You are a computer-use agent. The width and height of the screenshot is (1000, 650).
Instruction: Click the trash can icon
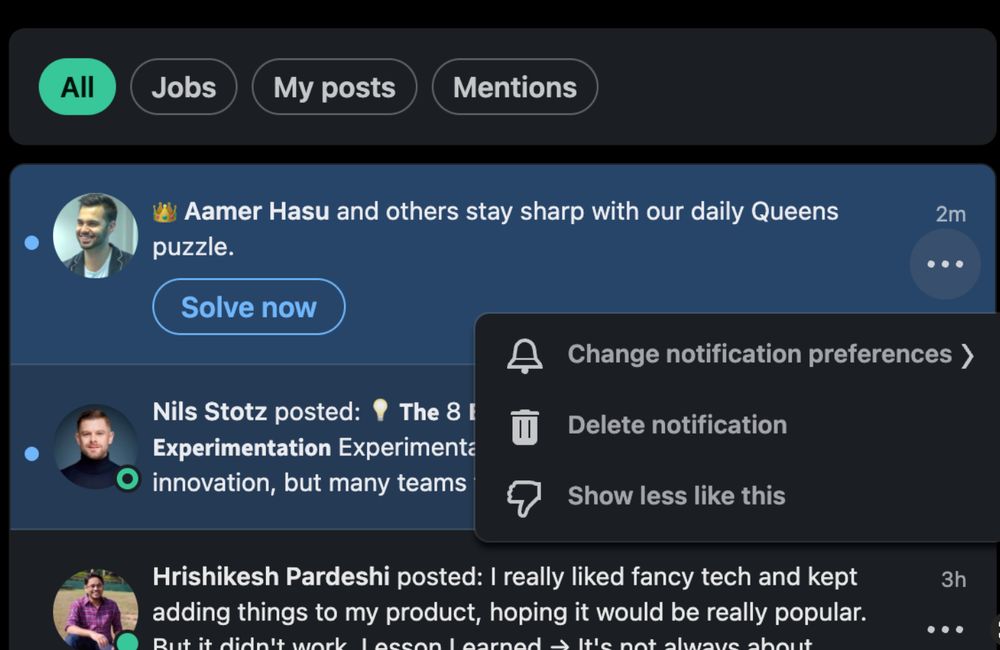[x=525, y=426]
